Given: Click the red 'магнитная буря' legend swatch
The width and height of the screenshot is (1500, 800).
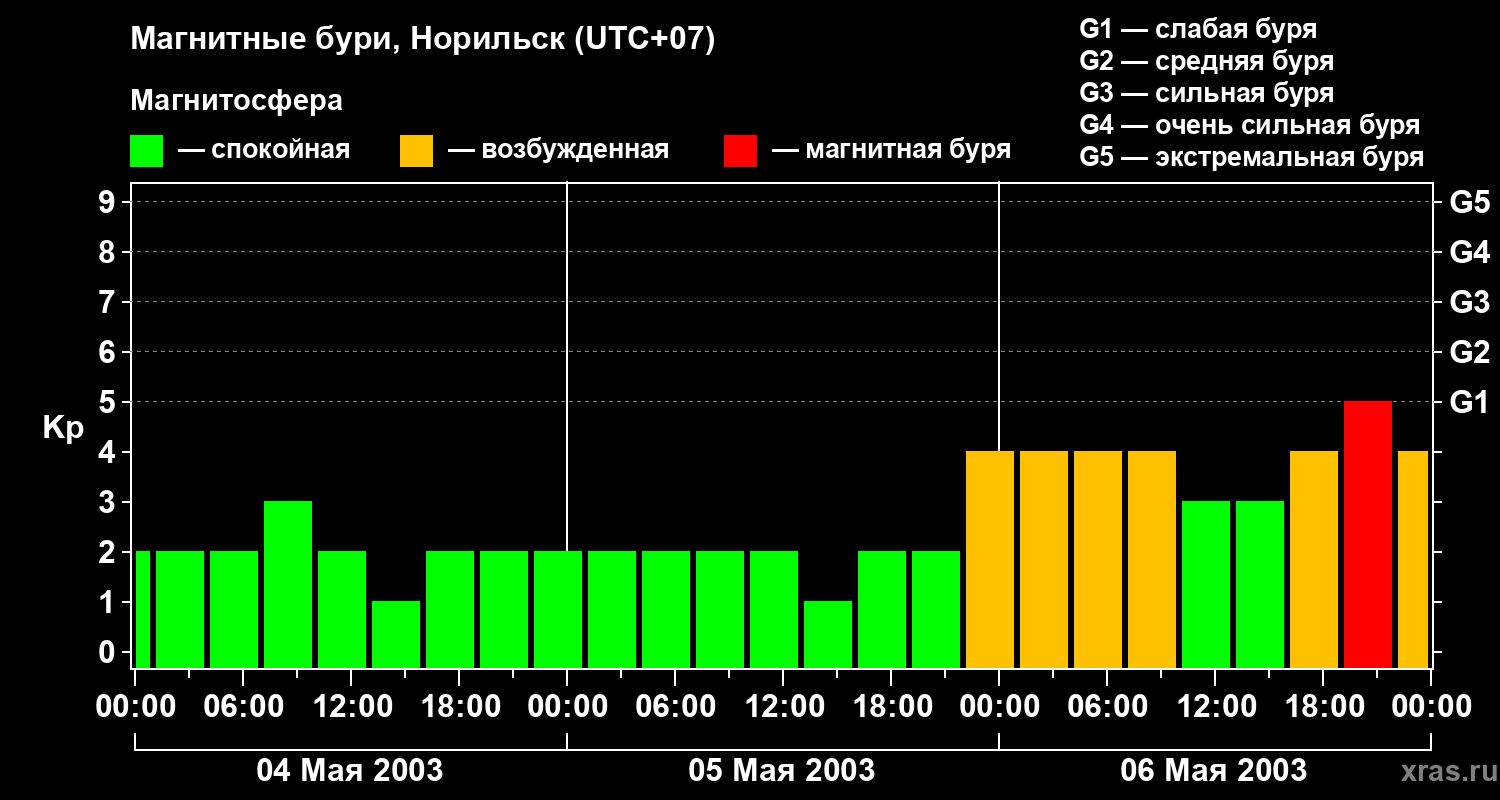Looking at the screenshot, I should 740,151.
